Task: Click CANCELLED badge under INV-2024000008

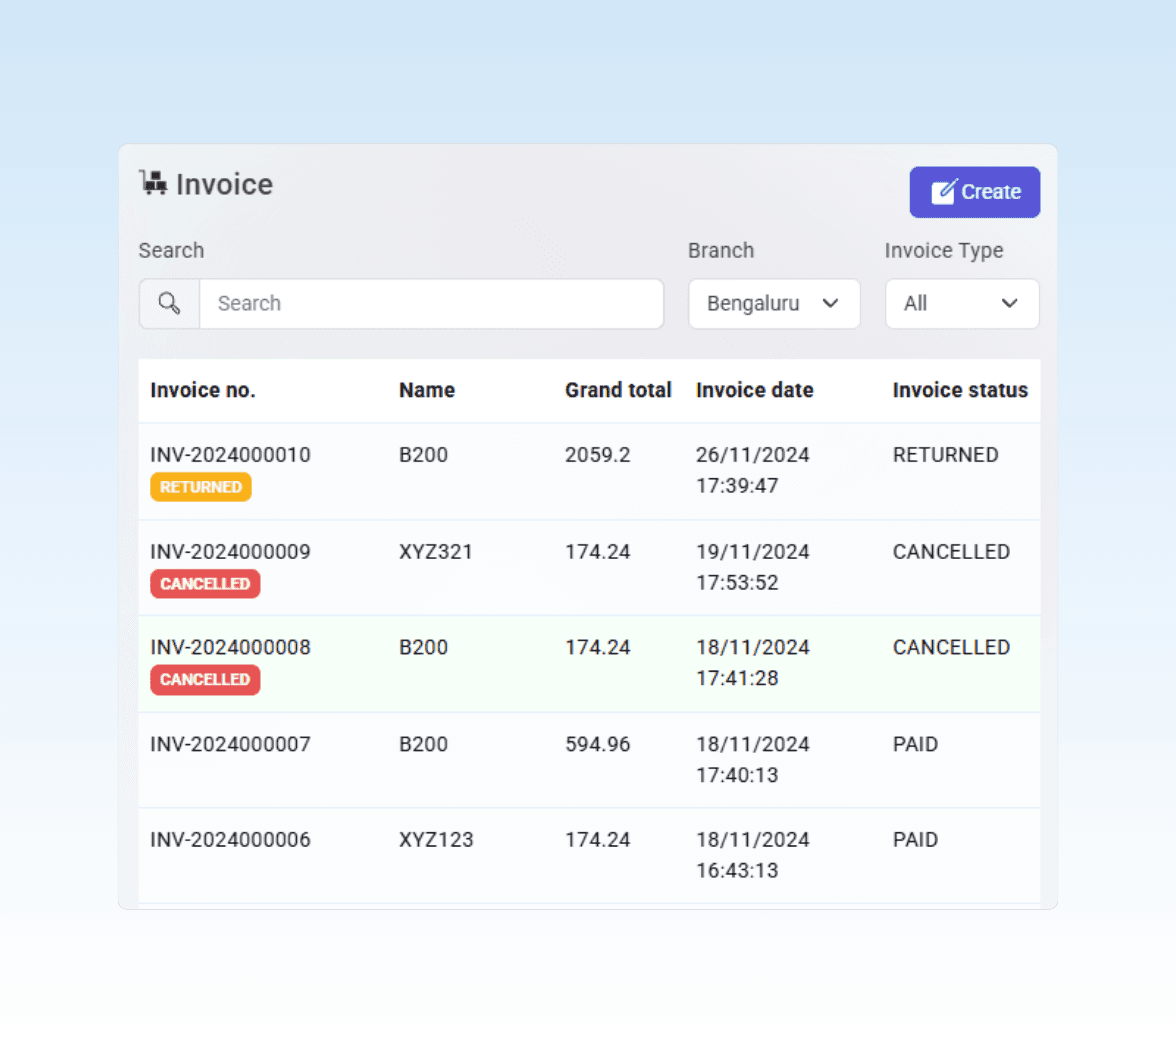Action: [205, 680]
